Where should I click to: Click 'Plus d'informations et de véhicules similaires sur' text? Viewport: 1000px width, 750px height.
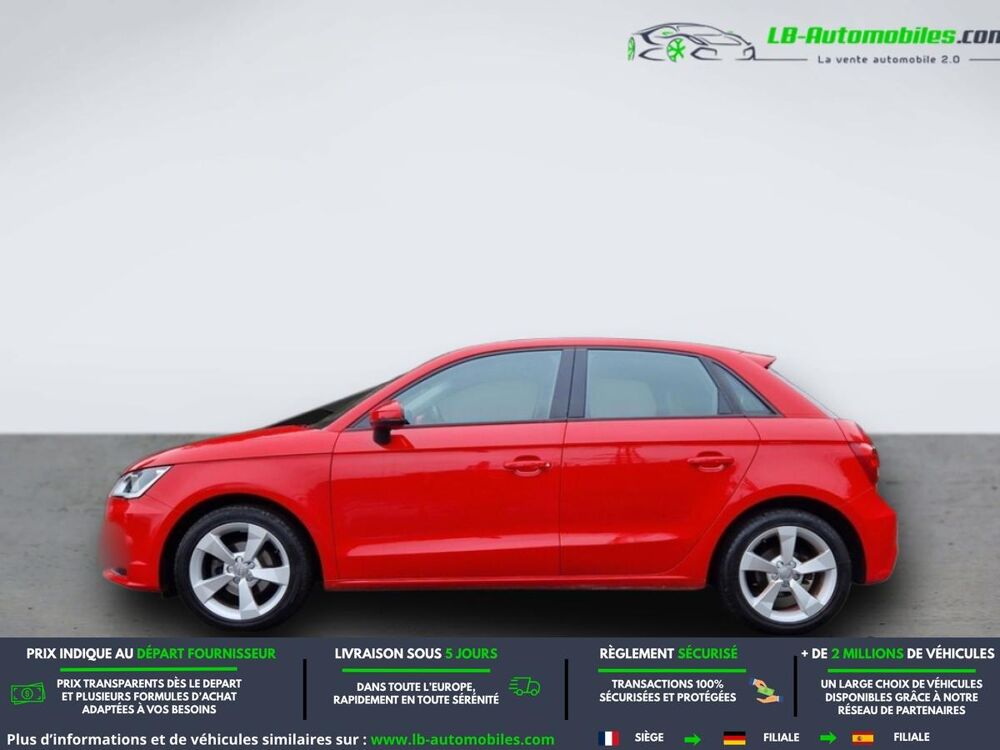pyautogui.click(x=187, y=740)
